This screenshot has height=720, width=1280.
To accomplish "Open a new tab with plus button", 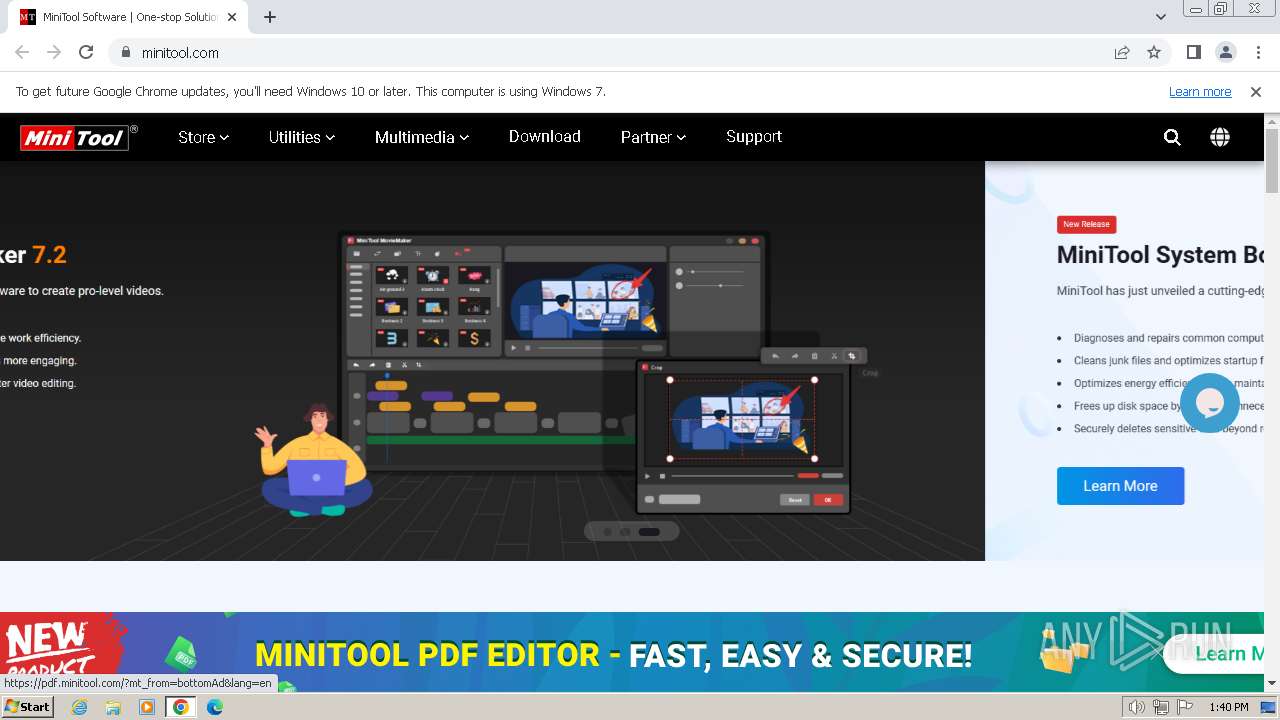I will point(270,17).
